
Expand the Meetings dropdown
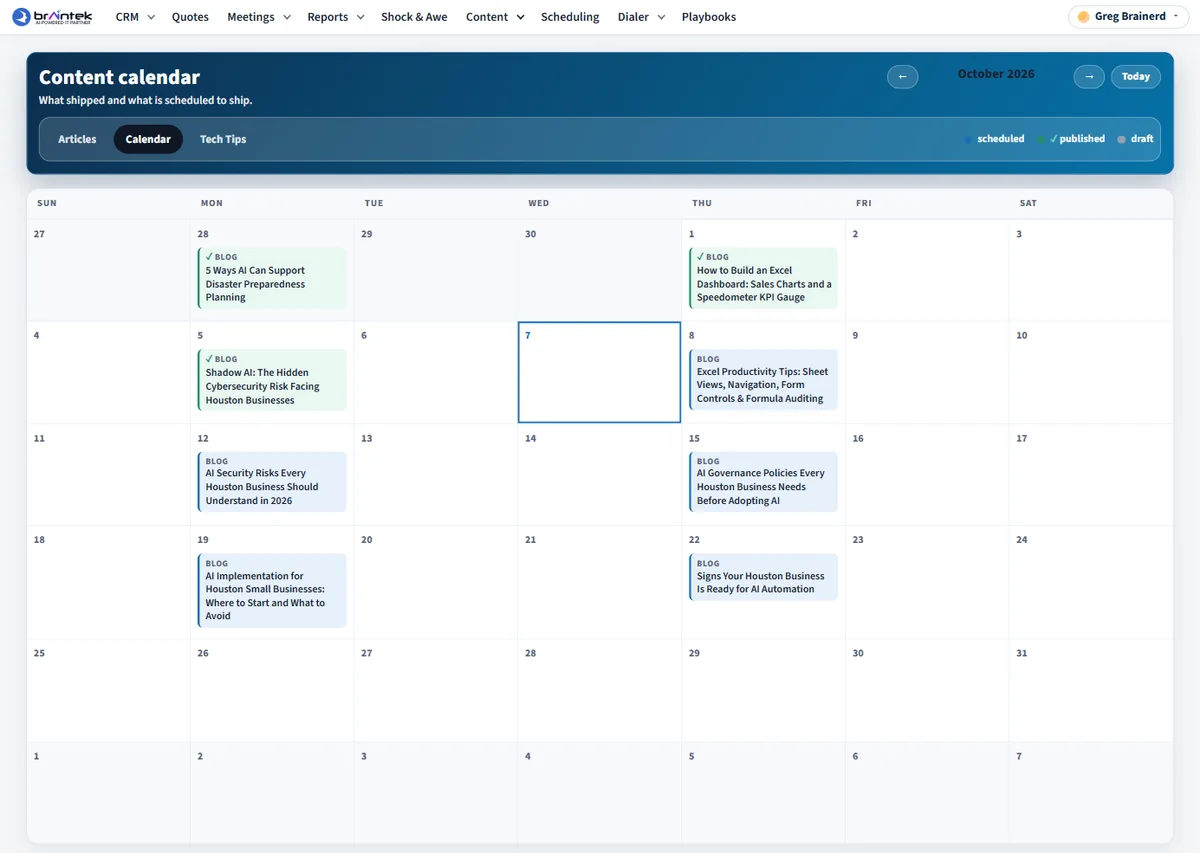coord(259,17)
